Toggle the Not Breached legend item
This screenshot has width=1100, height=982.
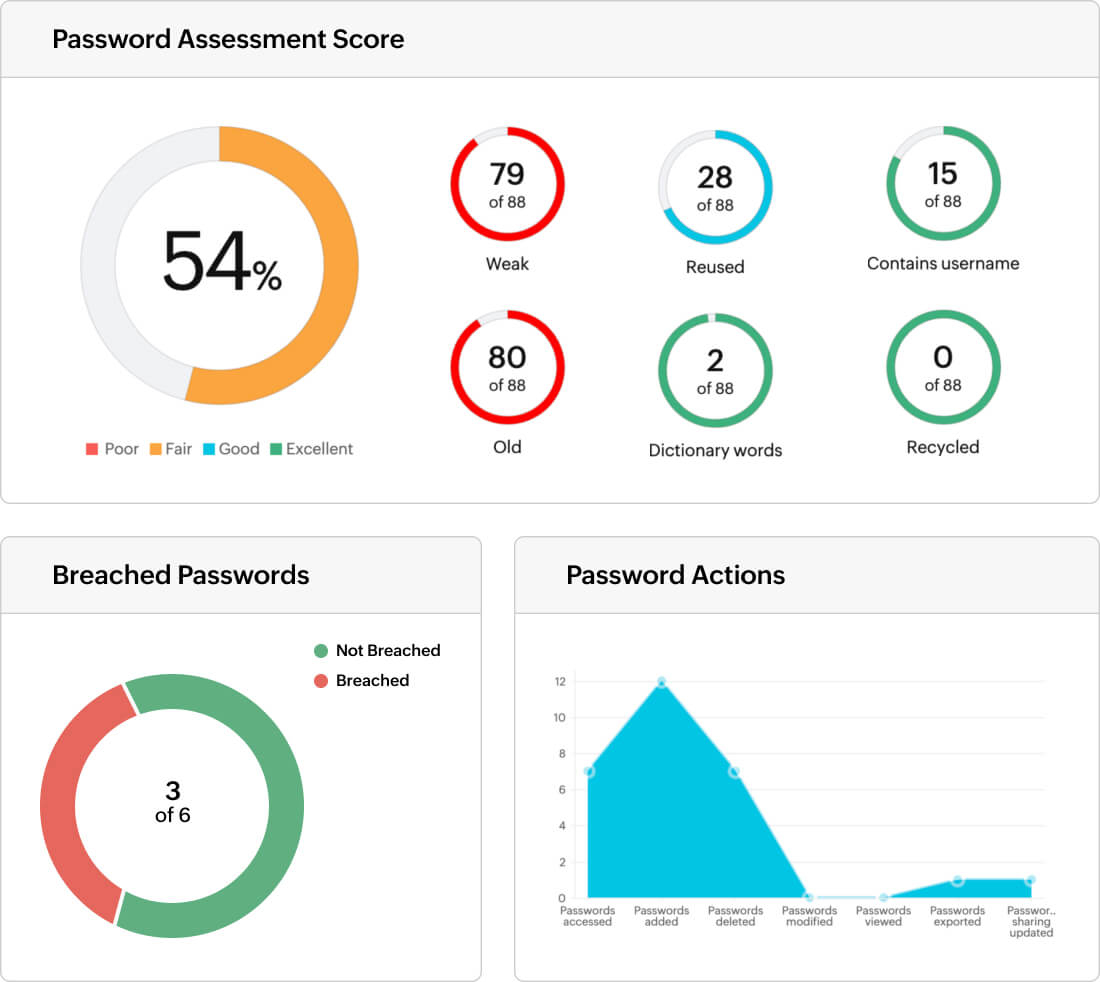[377, 650]
